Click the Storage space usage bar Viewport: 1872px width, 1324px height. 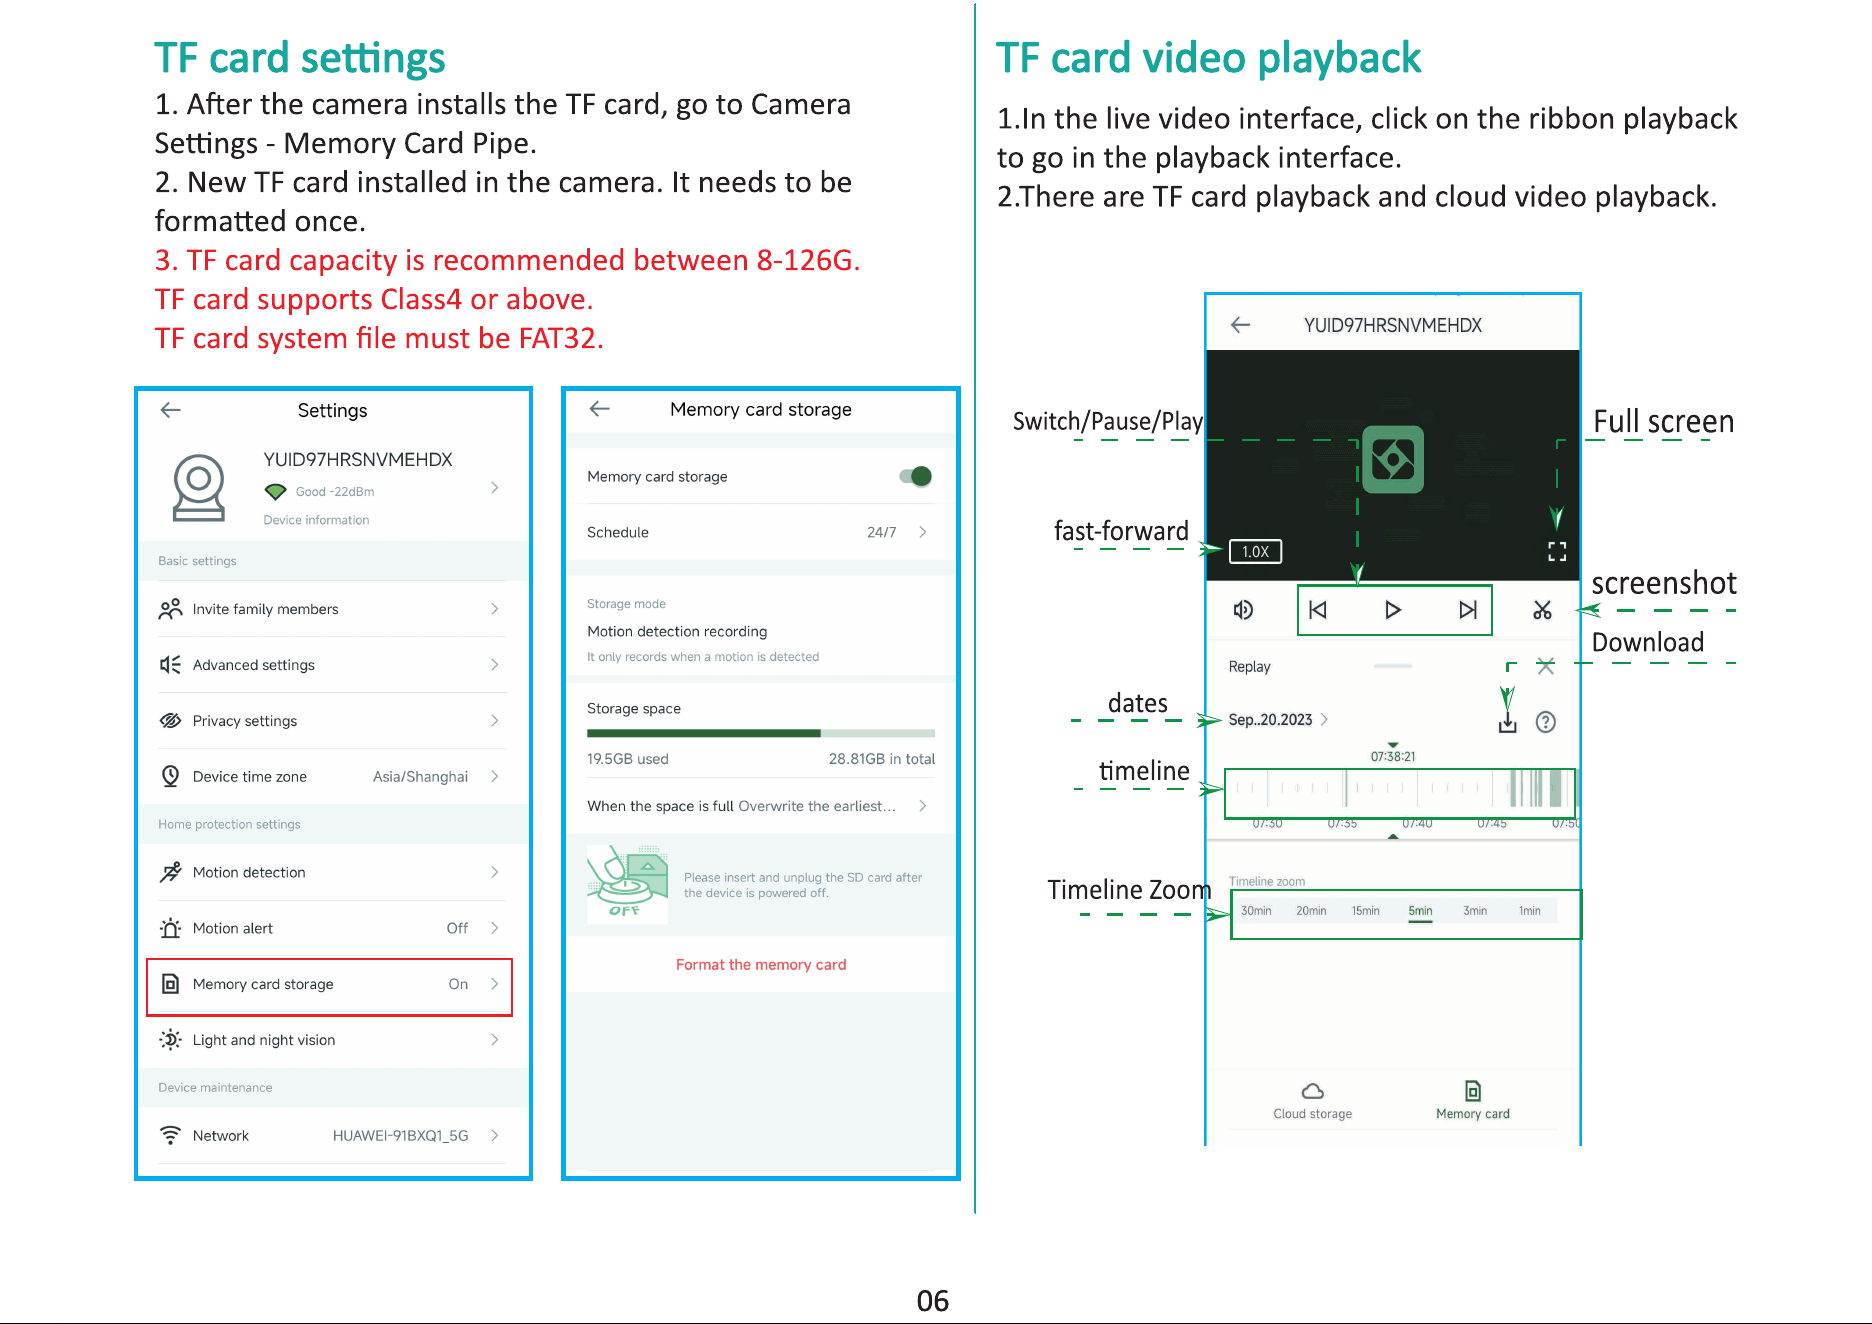[761, 733]
